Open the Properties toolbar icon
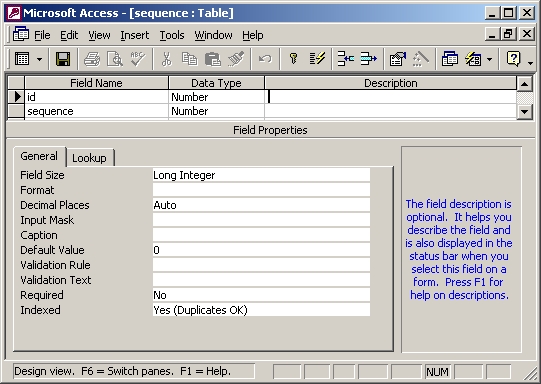The width and height of the screenshot is (541, 384). pos(397,59)
